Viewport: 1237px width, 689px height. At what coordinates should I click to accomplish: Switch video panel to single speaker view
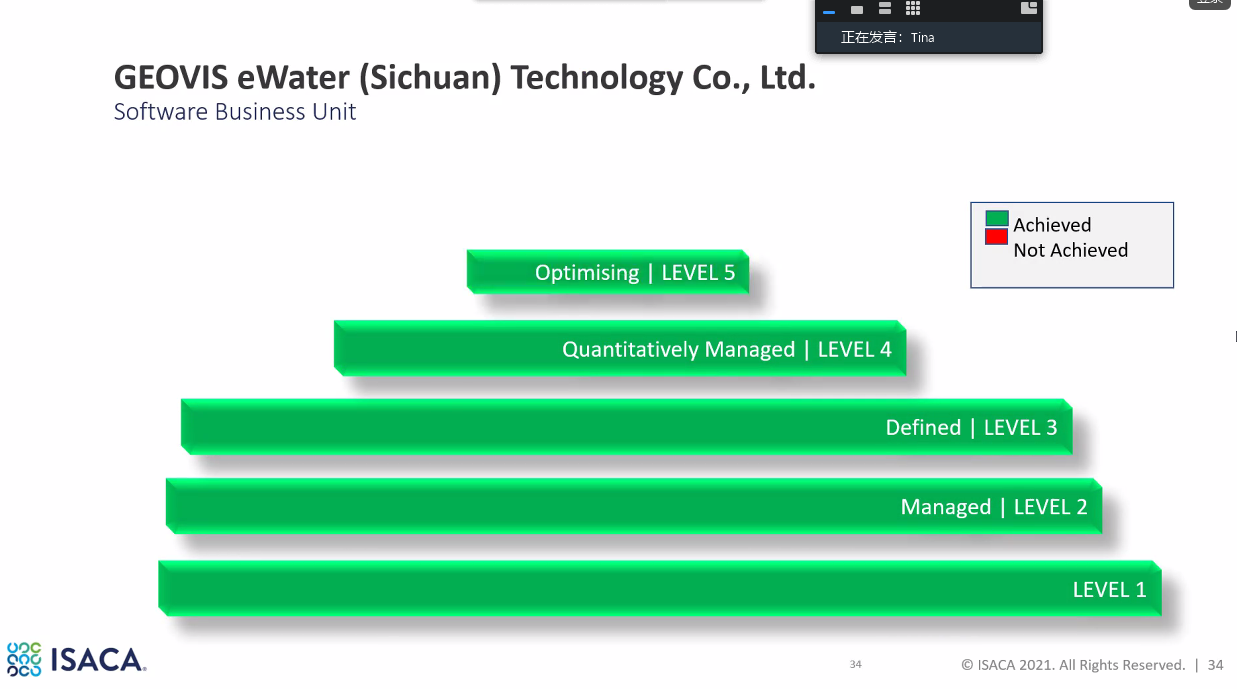tap(857, 9)
